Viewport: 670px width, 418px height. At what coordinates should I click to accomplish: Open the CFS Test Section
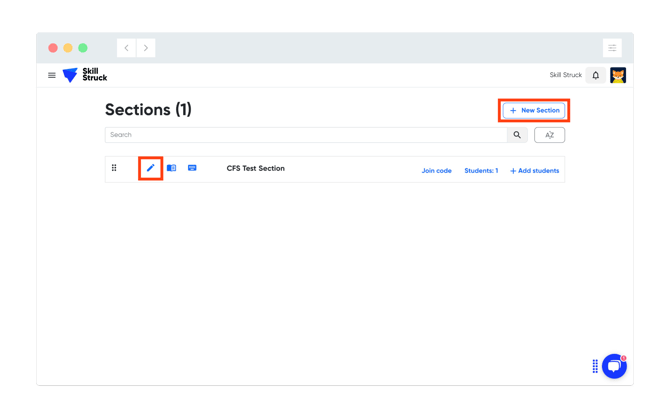[256, 168]
